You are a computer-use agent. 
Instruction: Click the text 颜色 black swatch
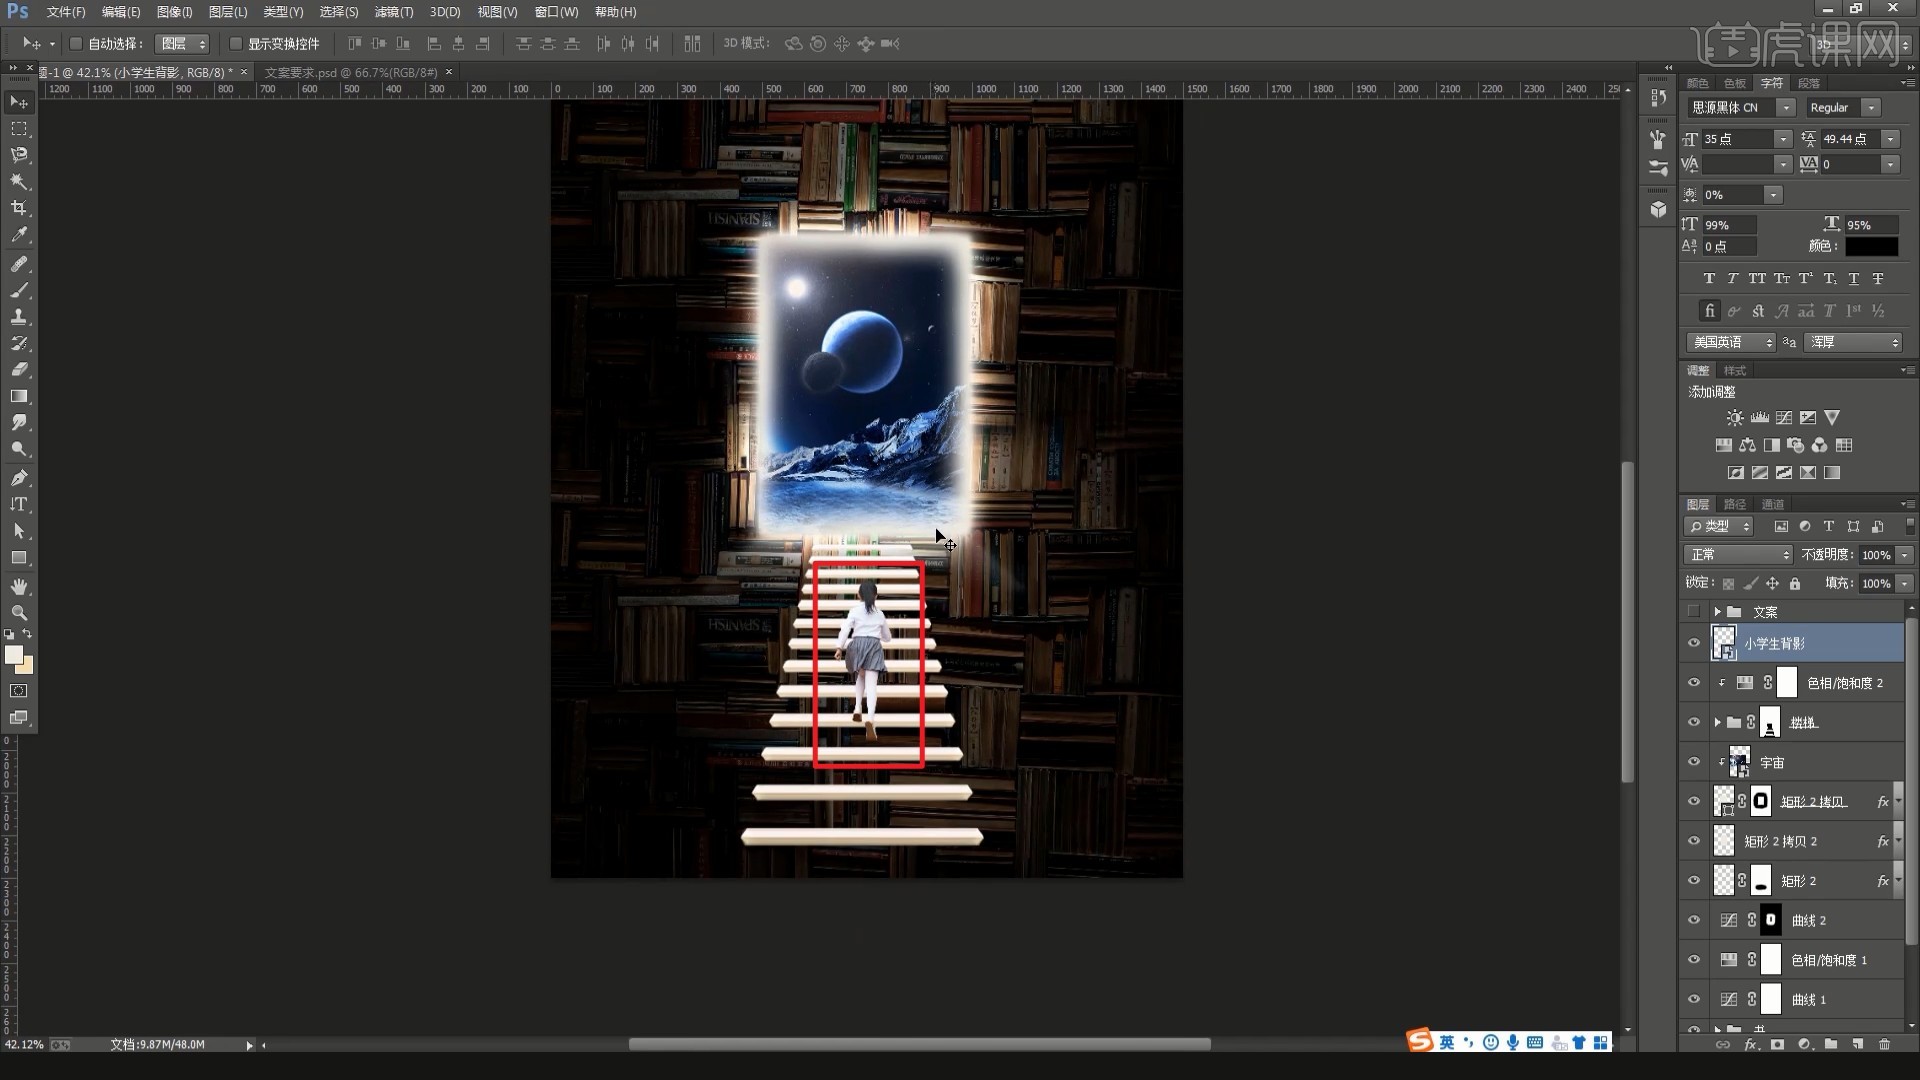point(1870,246)
